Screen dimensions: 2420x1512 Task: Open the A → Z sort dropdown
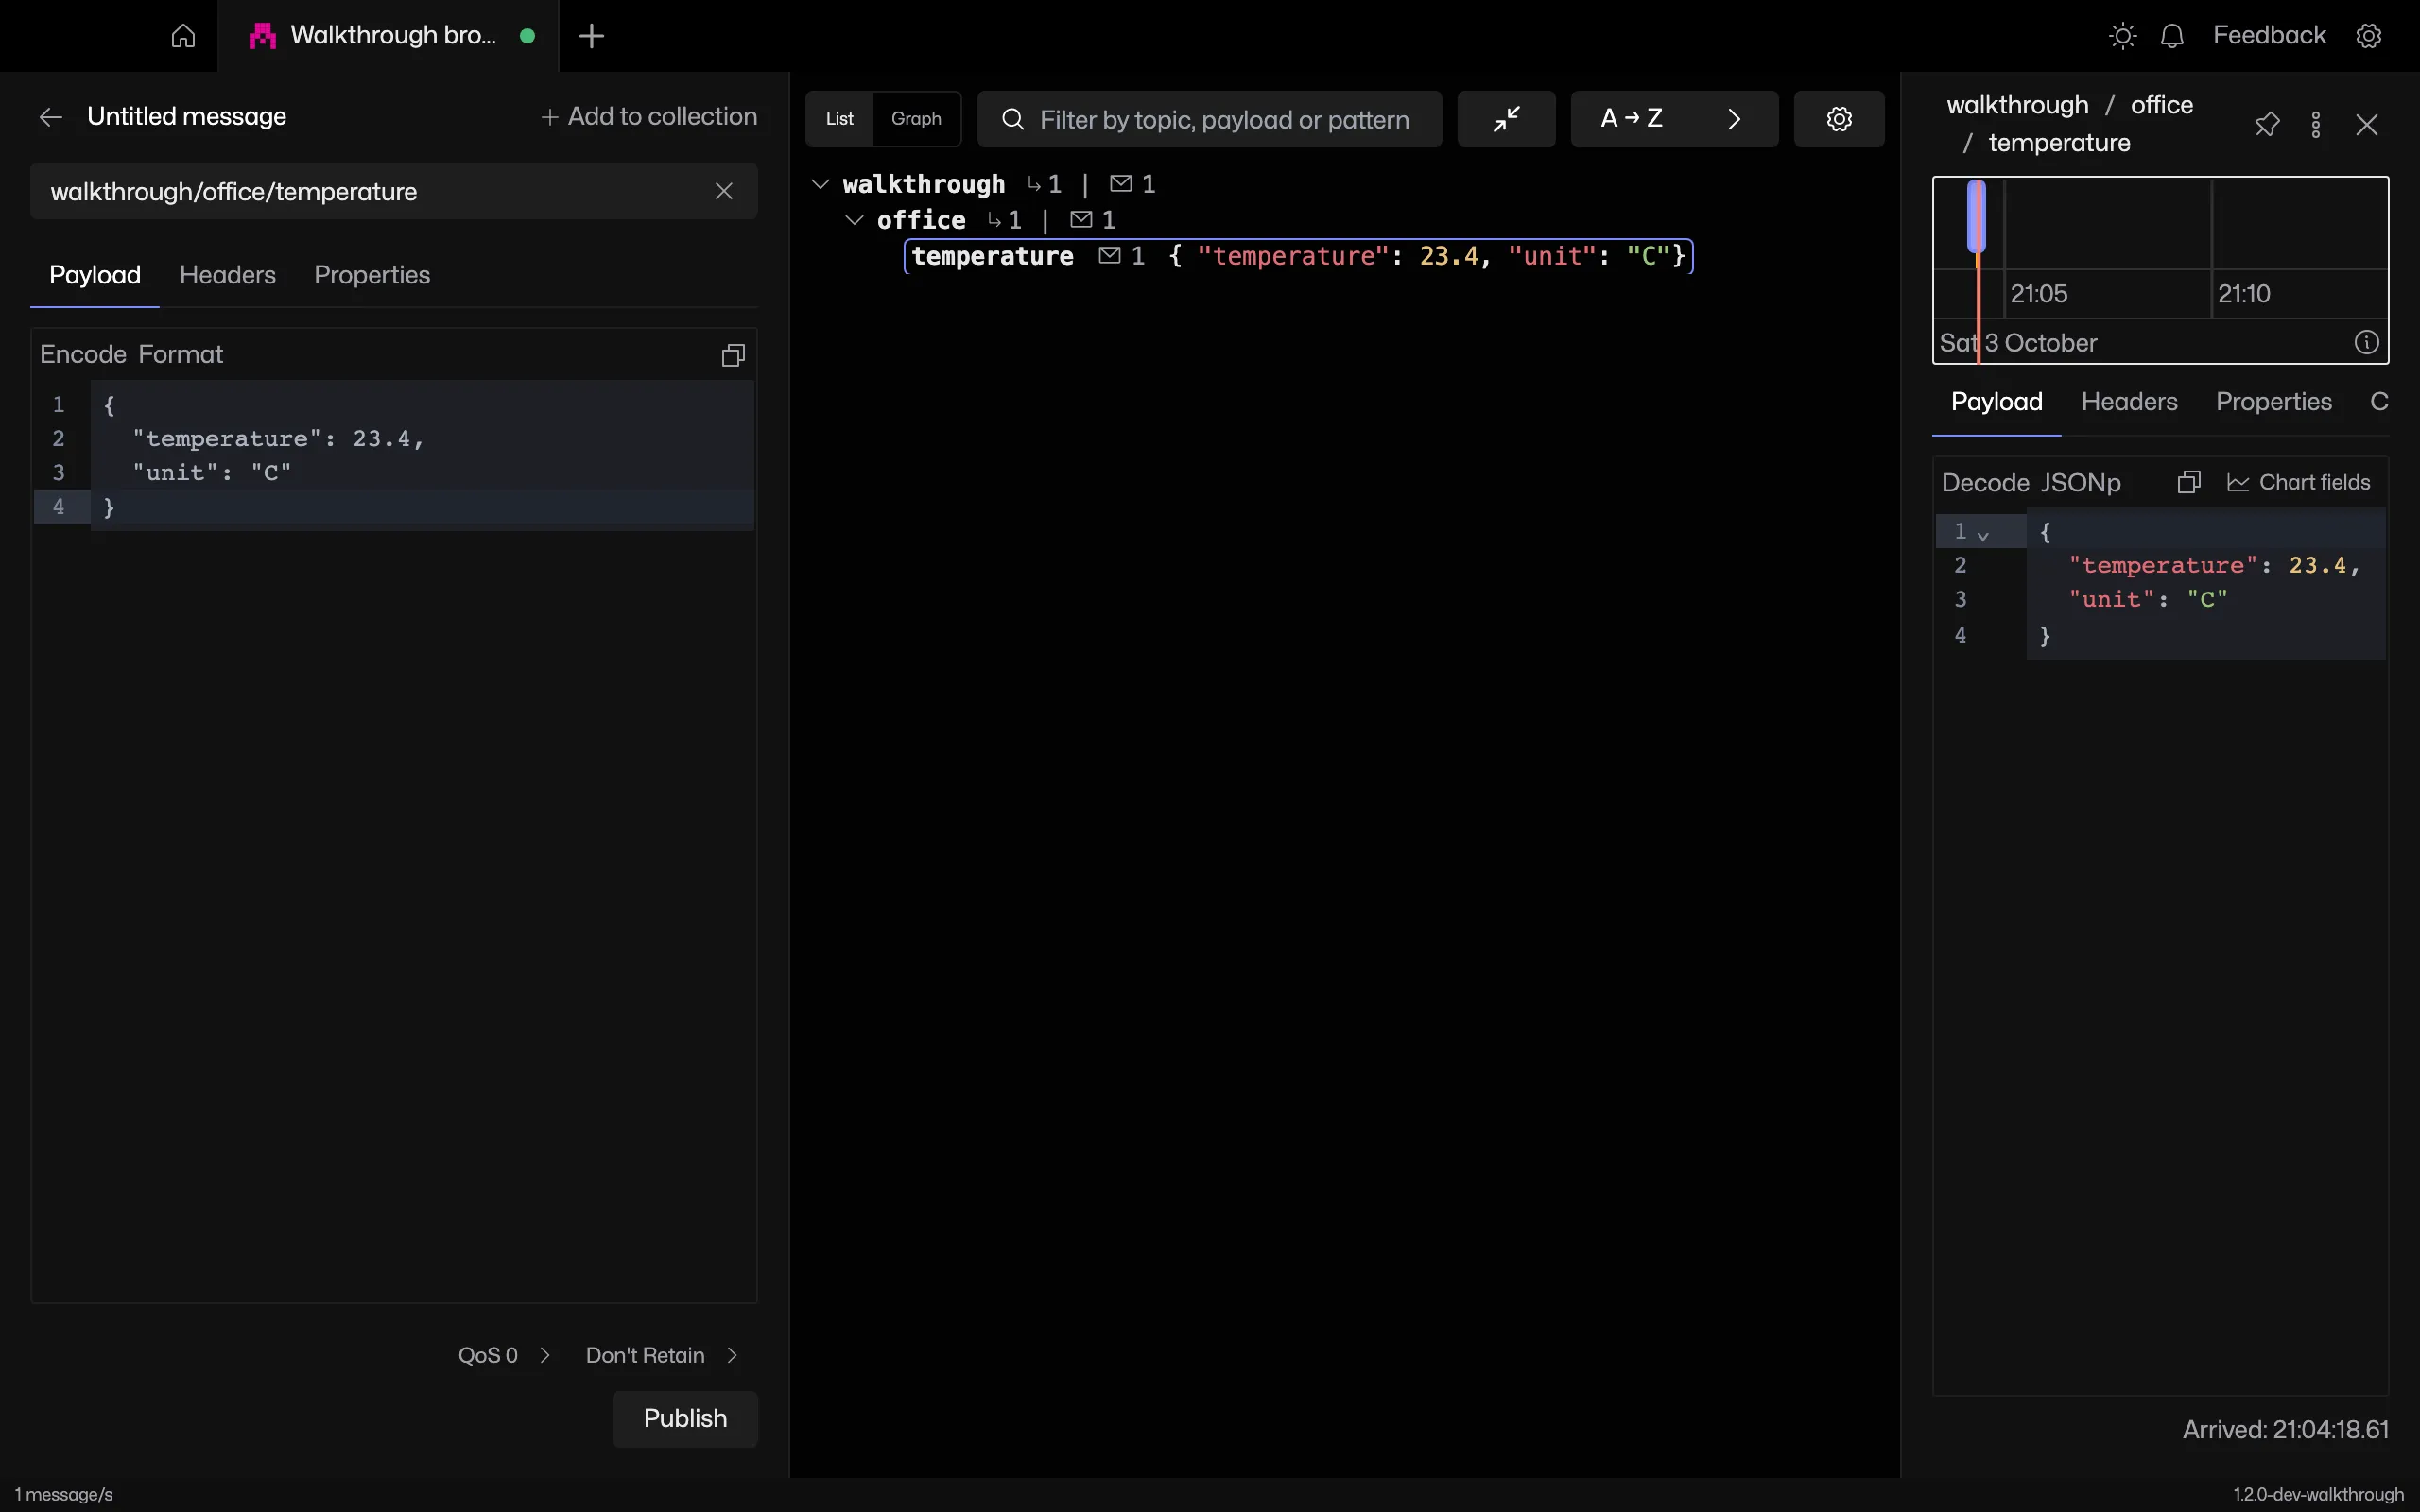(x=1674, y=119)
